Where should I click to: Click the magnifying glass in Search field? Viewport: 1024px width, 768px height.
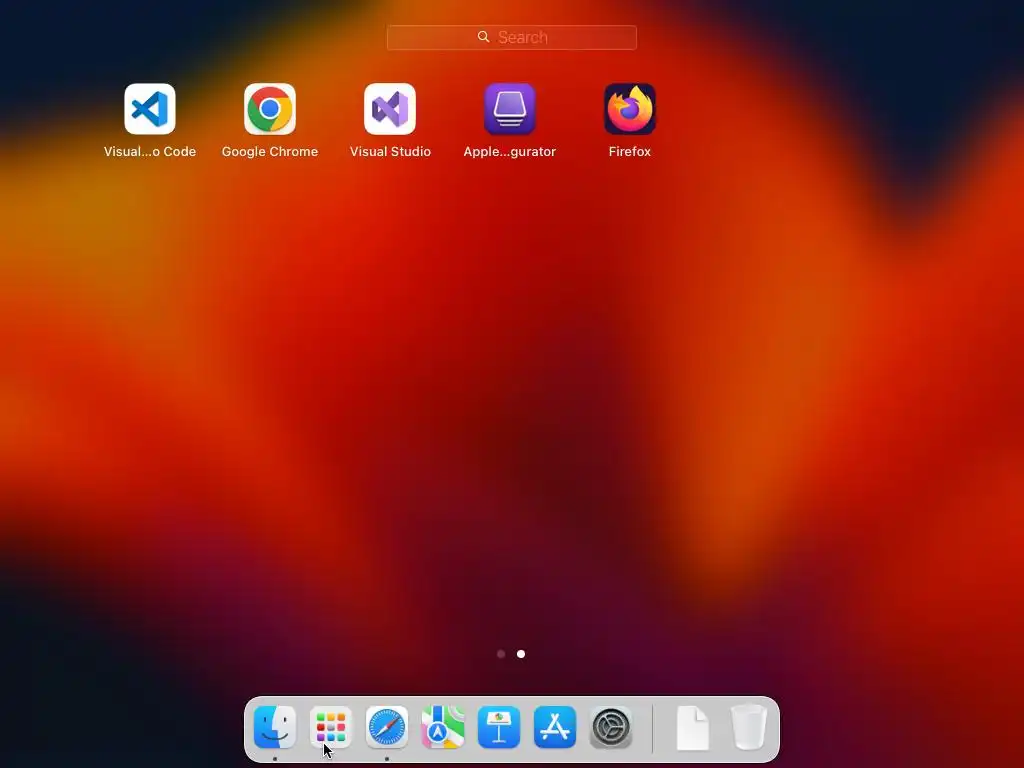pos(483,37)
